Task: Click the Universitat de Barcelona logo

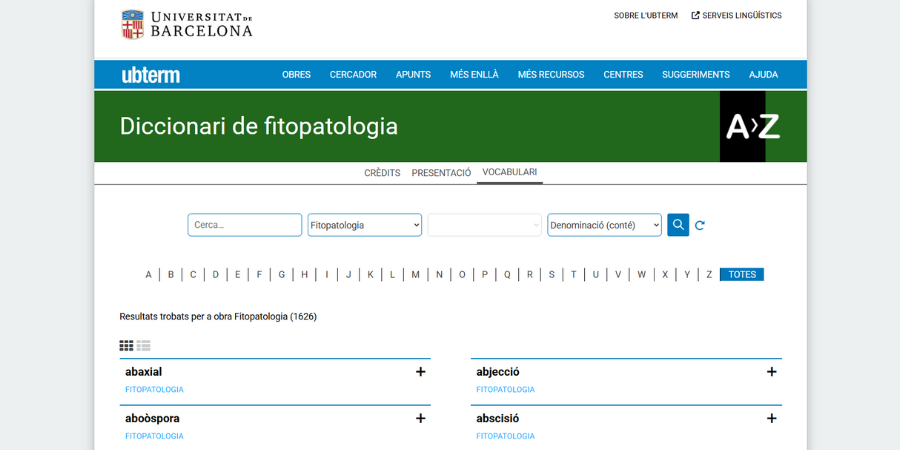Action: click(x=187, y=24)
